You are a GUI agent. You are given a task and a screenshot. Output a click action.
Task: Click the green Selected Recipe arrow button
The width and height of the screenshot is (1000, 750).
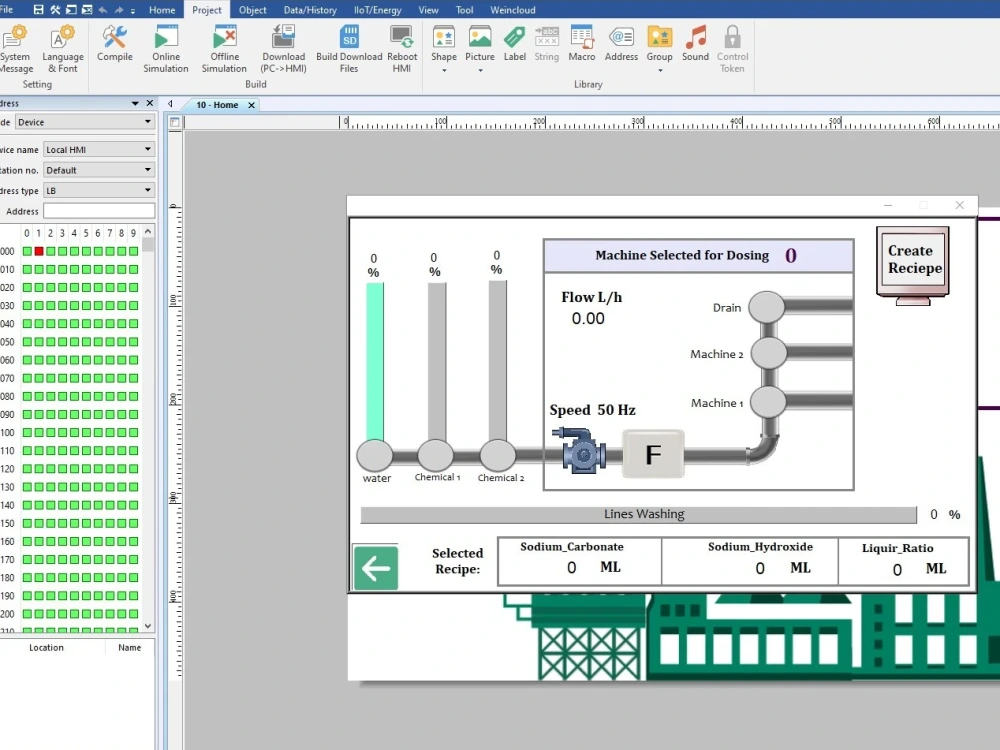(375, 567)
